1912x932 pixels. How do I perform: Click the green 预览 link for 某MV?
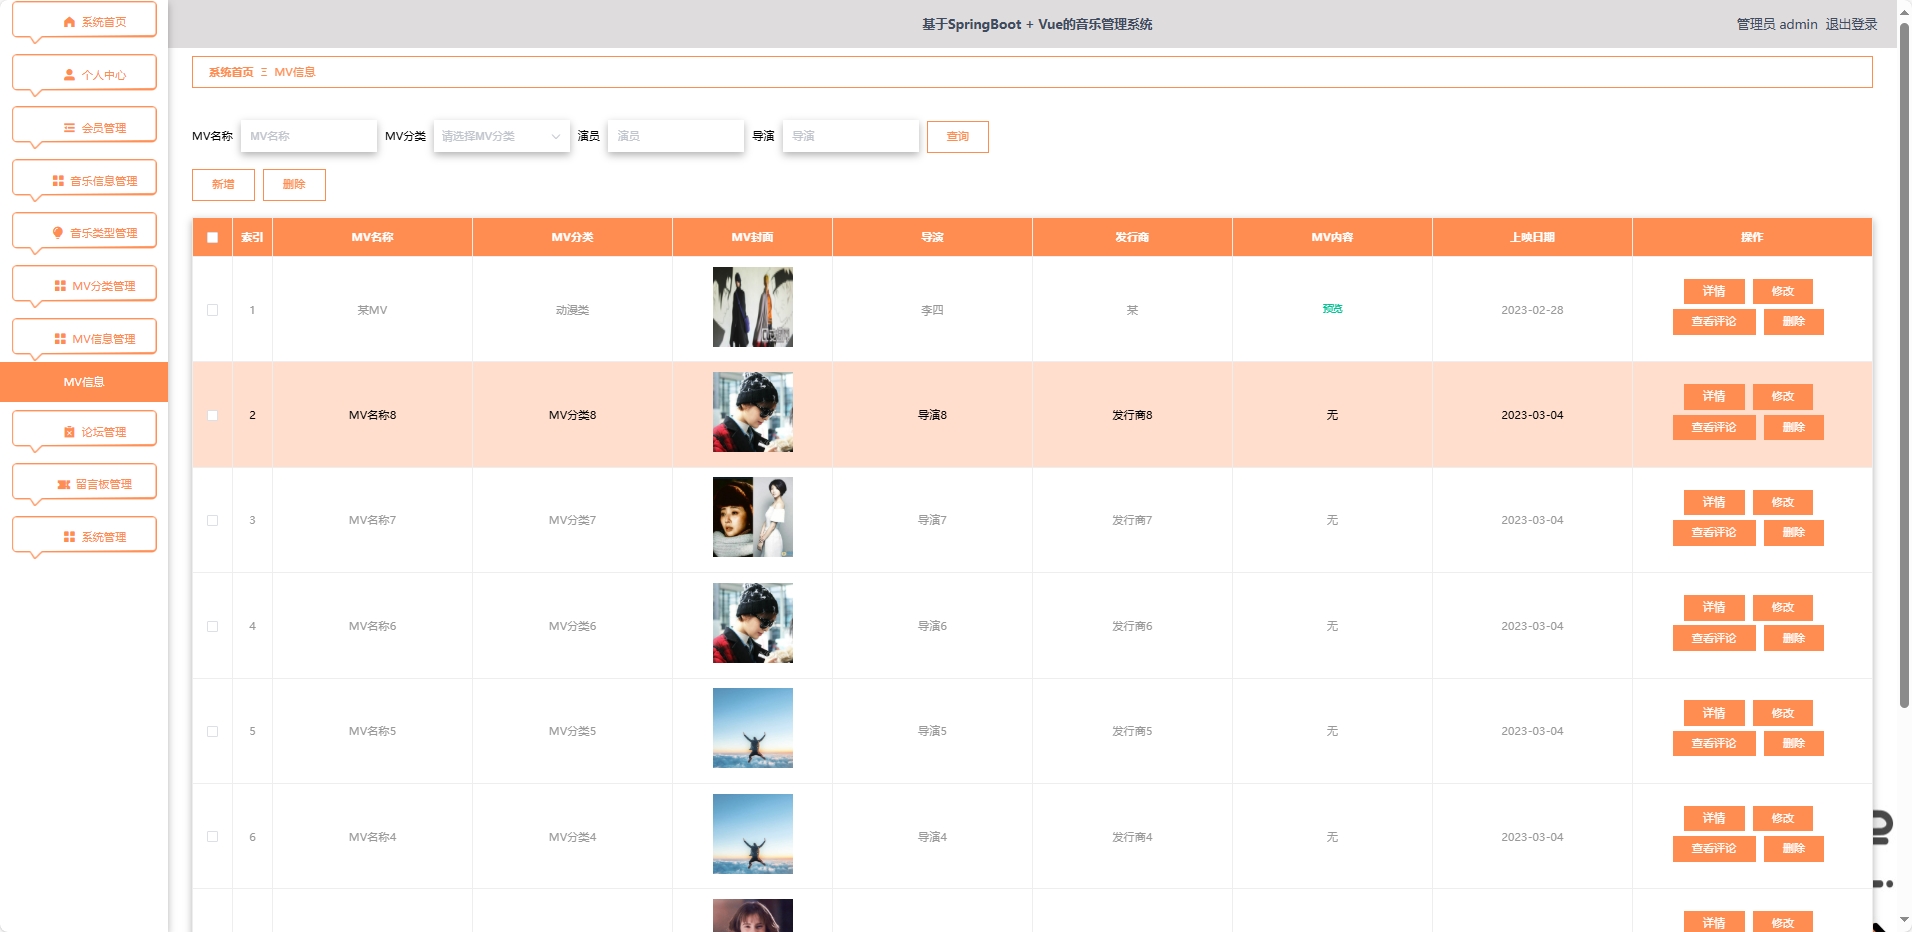pyautogui.click(x=1332, y=309)
